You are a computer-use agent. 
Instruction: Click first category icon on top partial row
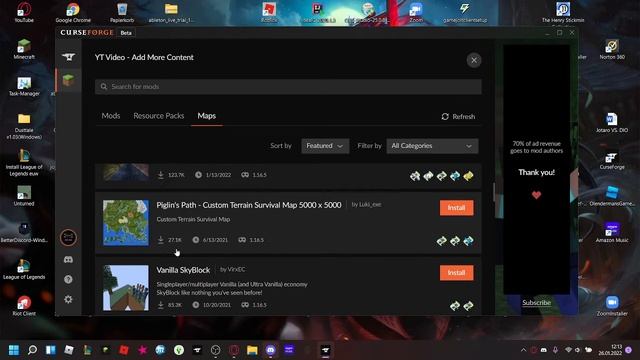point(415,176)
